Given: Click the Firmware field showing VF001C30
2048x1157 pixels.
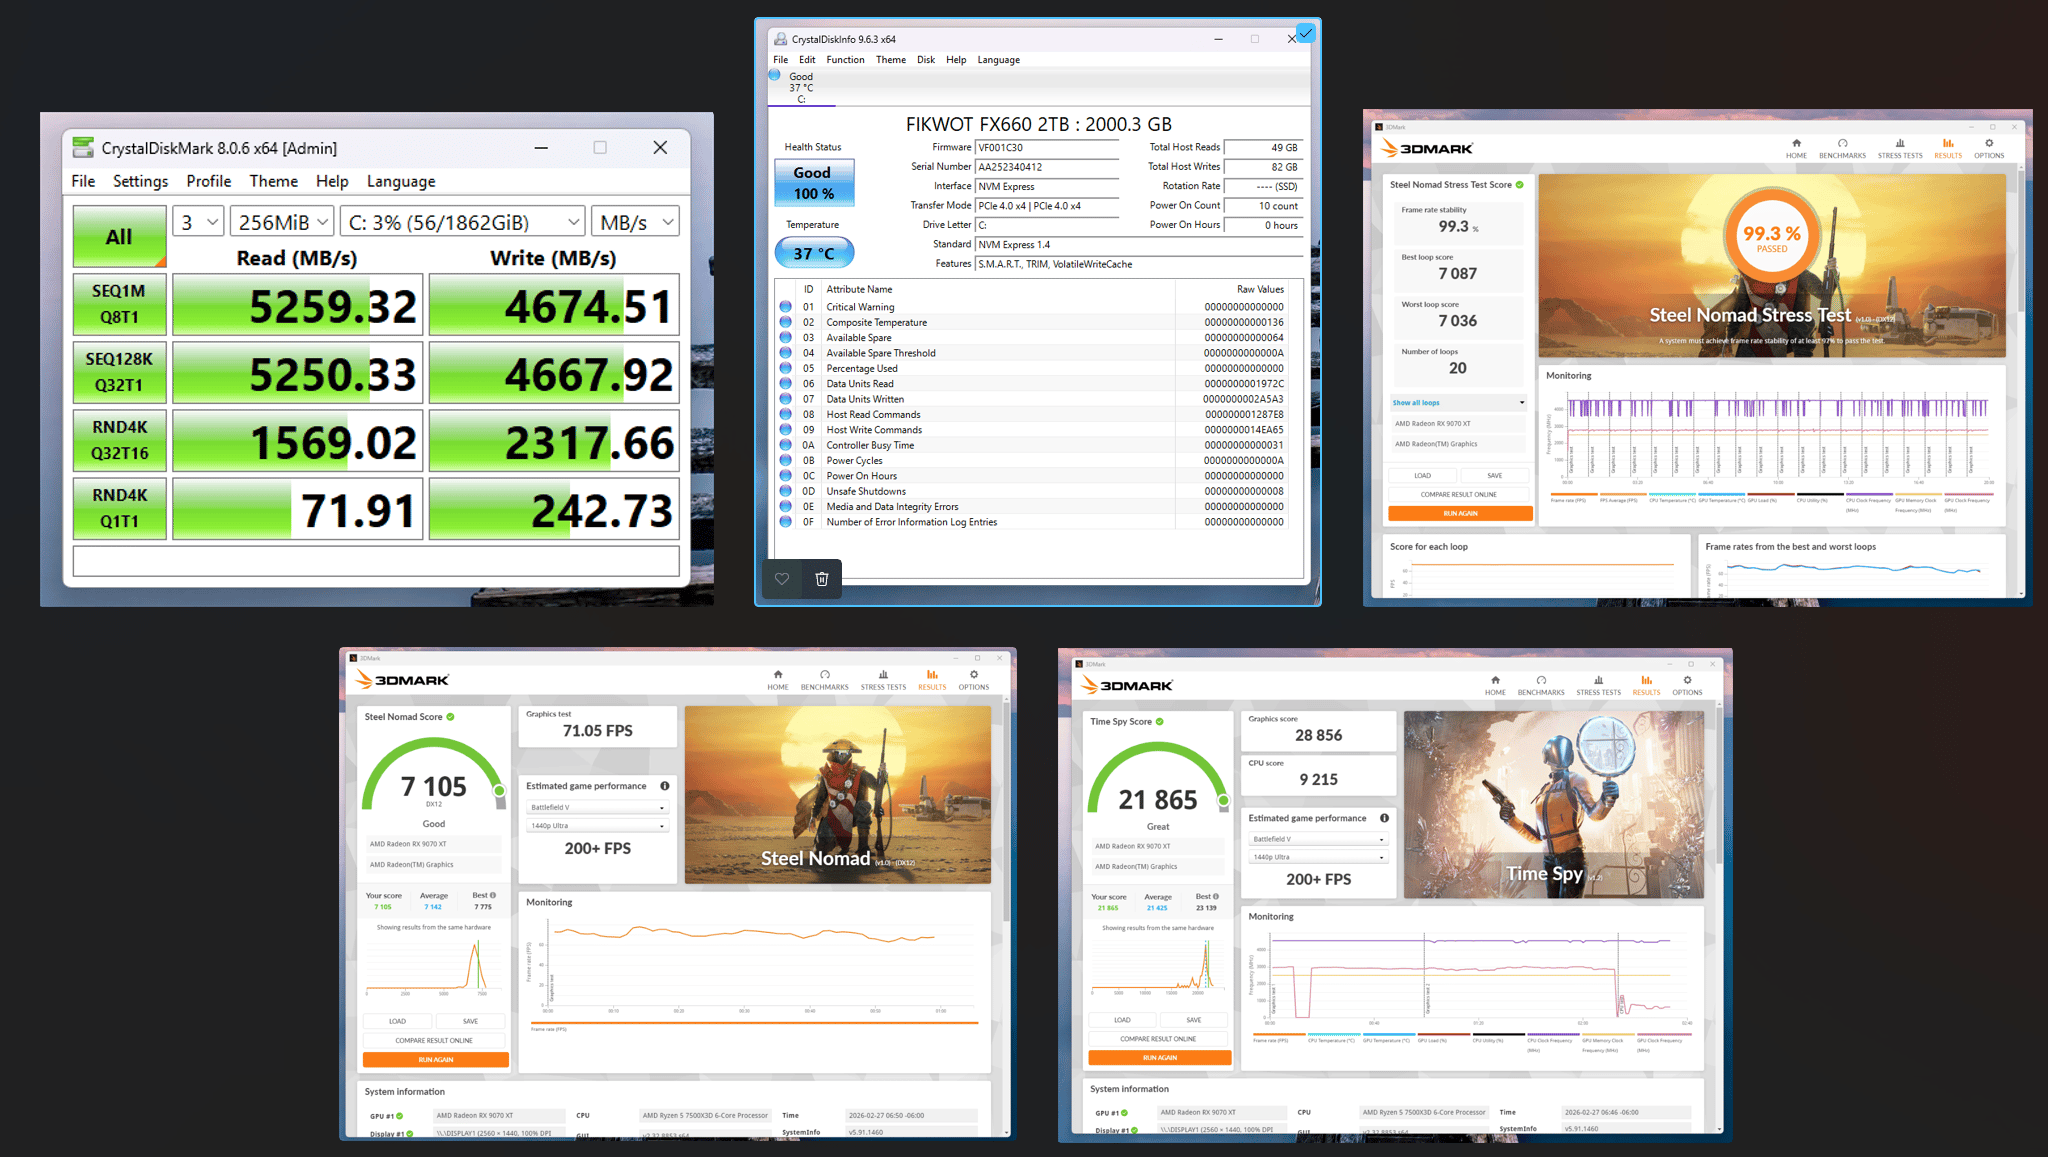Looking at the screenshot, I should pos(1047,147).
